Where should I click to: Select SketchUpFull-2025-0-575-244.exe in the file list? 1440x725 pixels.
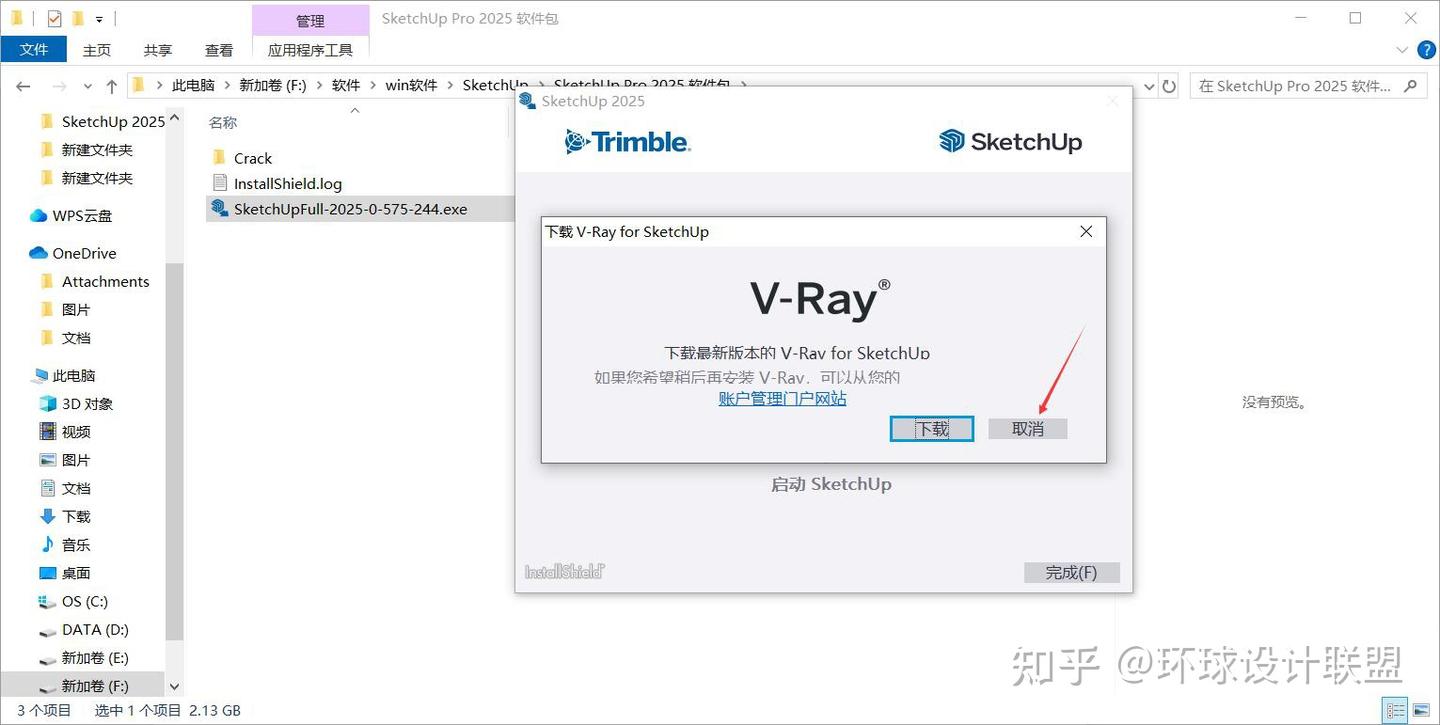pos(339,209)
